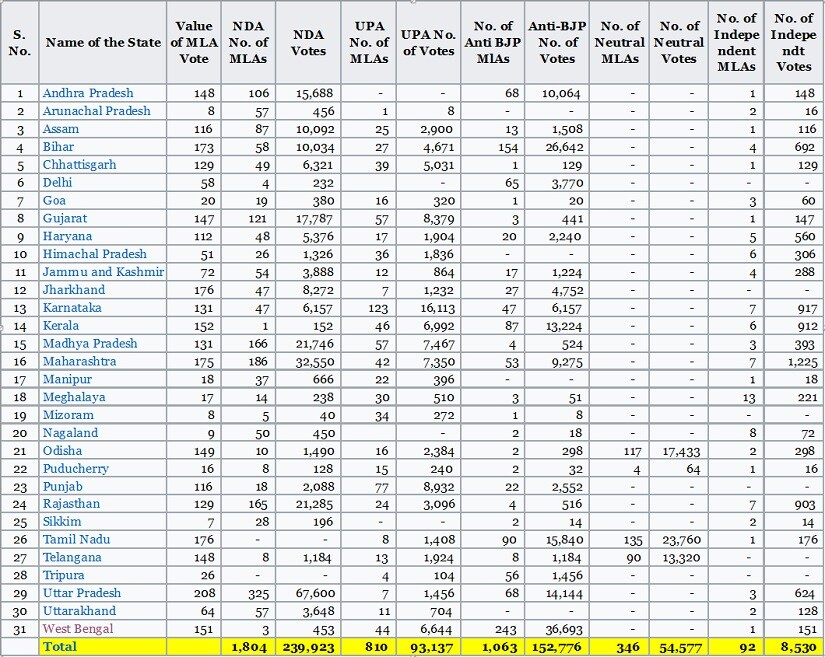Click the Mizoram link
This screenshot has width=825, height=657.
tap(68, 415)
